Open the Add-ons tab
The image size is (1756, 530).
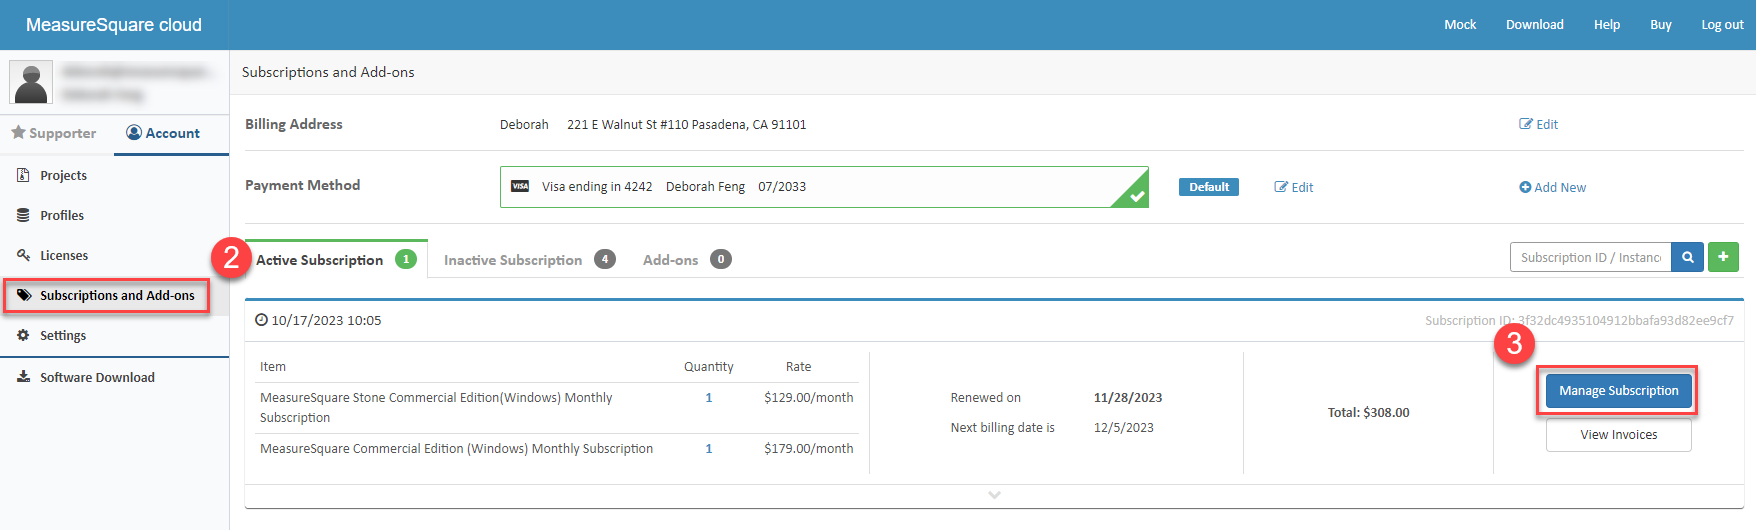coord(687,259)
